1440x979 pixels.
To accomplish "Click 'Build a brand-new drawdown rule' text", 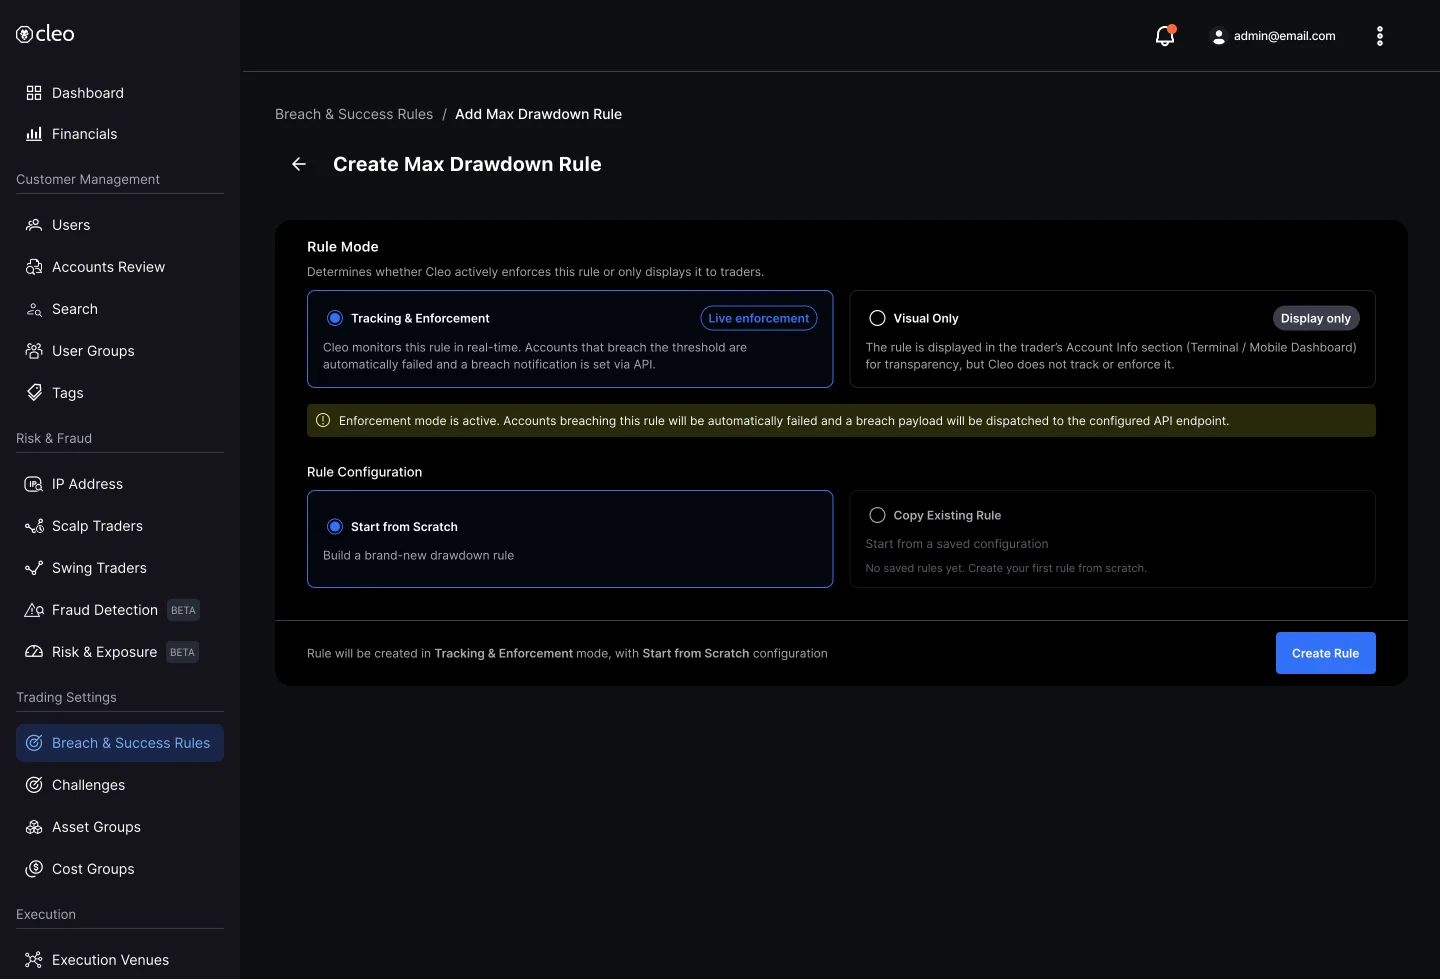I will coord(418,555).
